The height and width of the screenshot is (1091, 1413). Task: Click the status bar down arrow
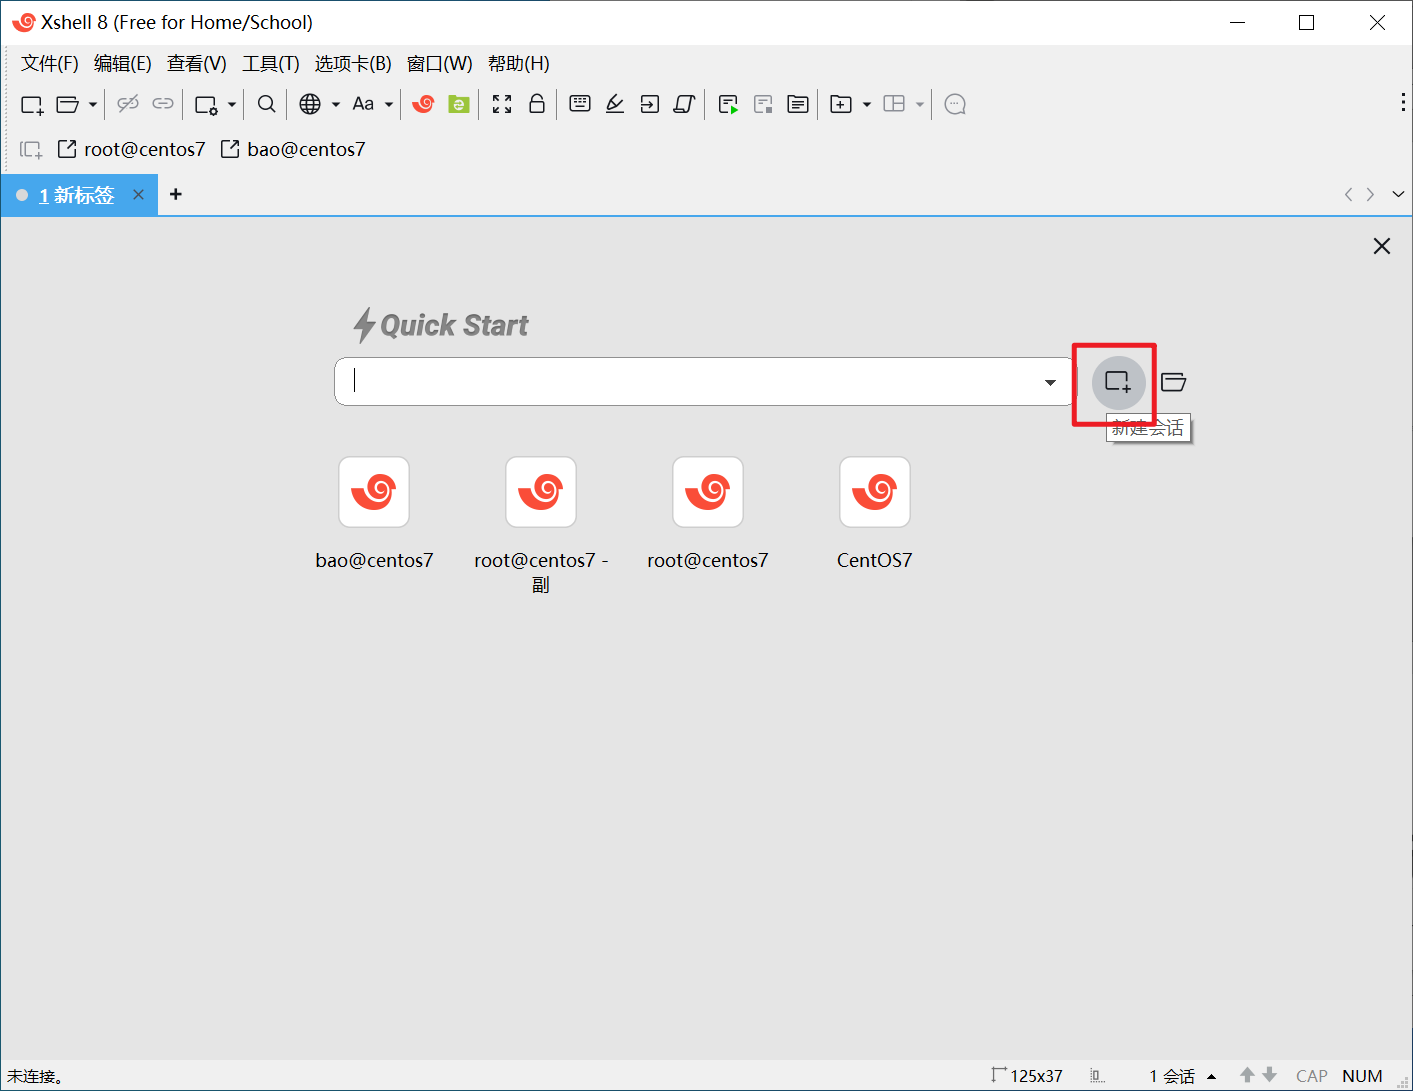(x=1270, y=1075)
